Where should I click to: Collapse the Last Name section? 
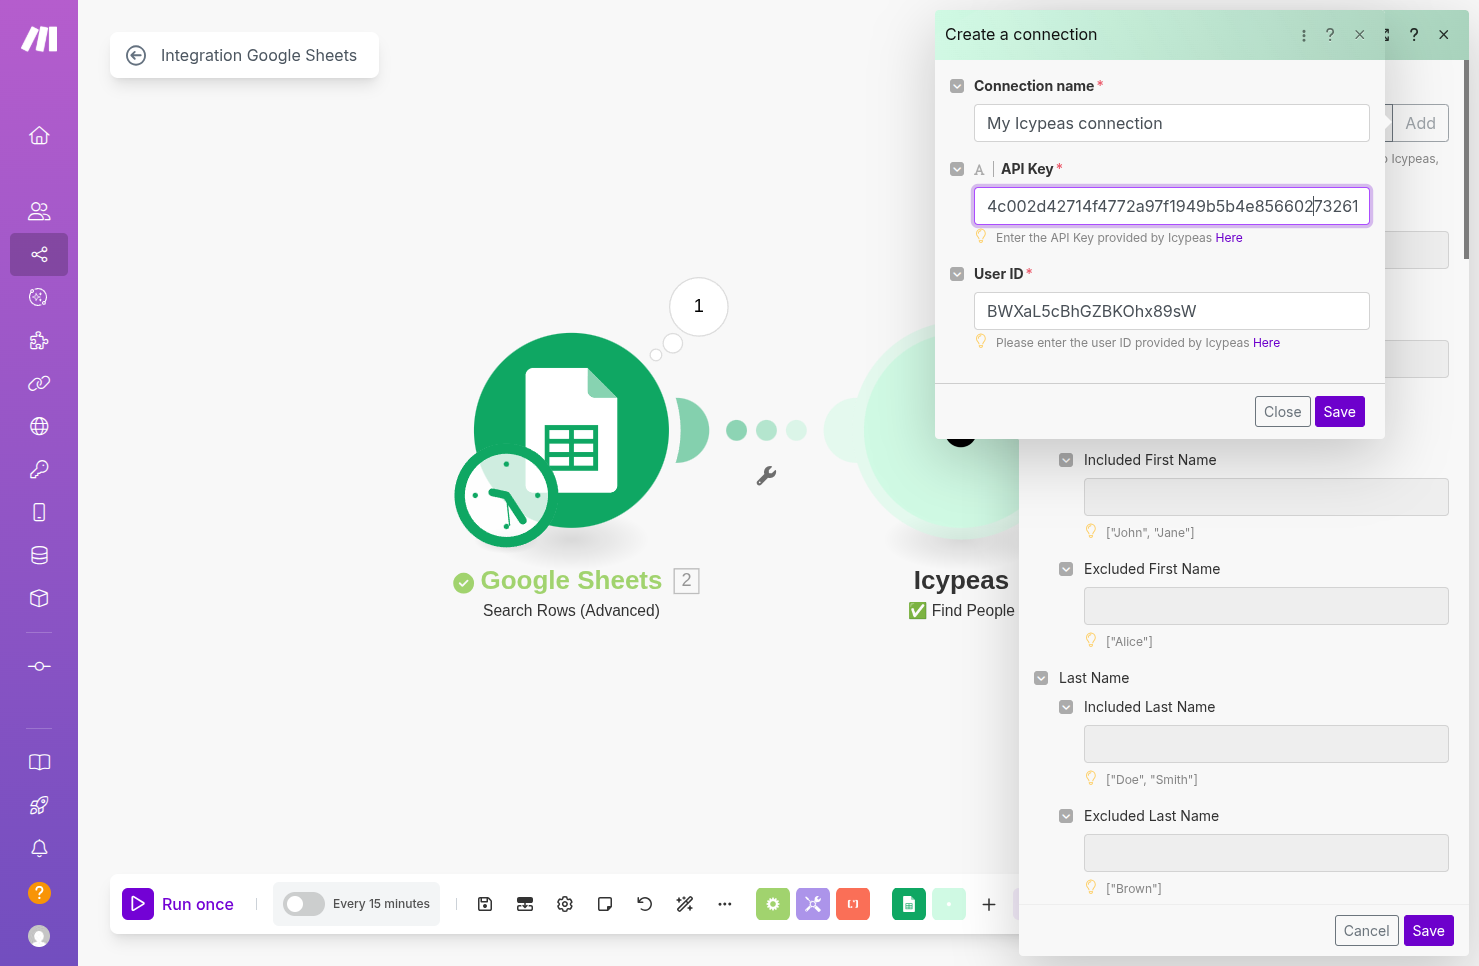point(1041,678)
